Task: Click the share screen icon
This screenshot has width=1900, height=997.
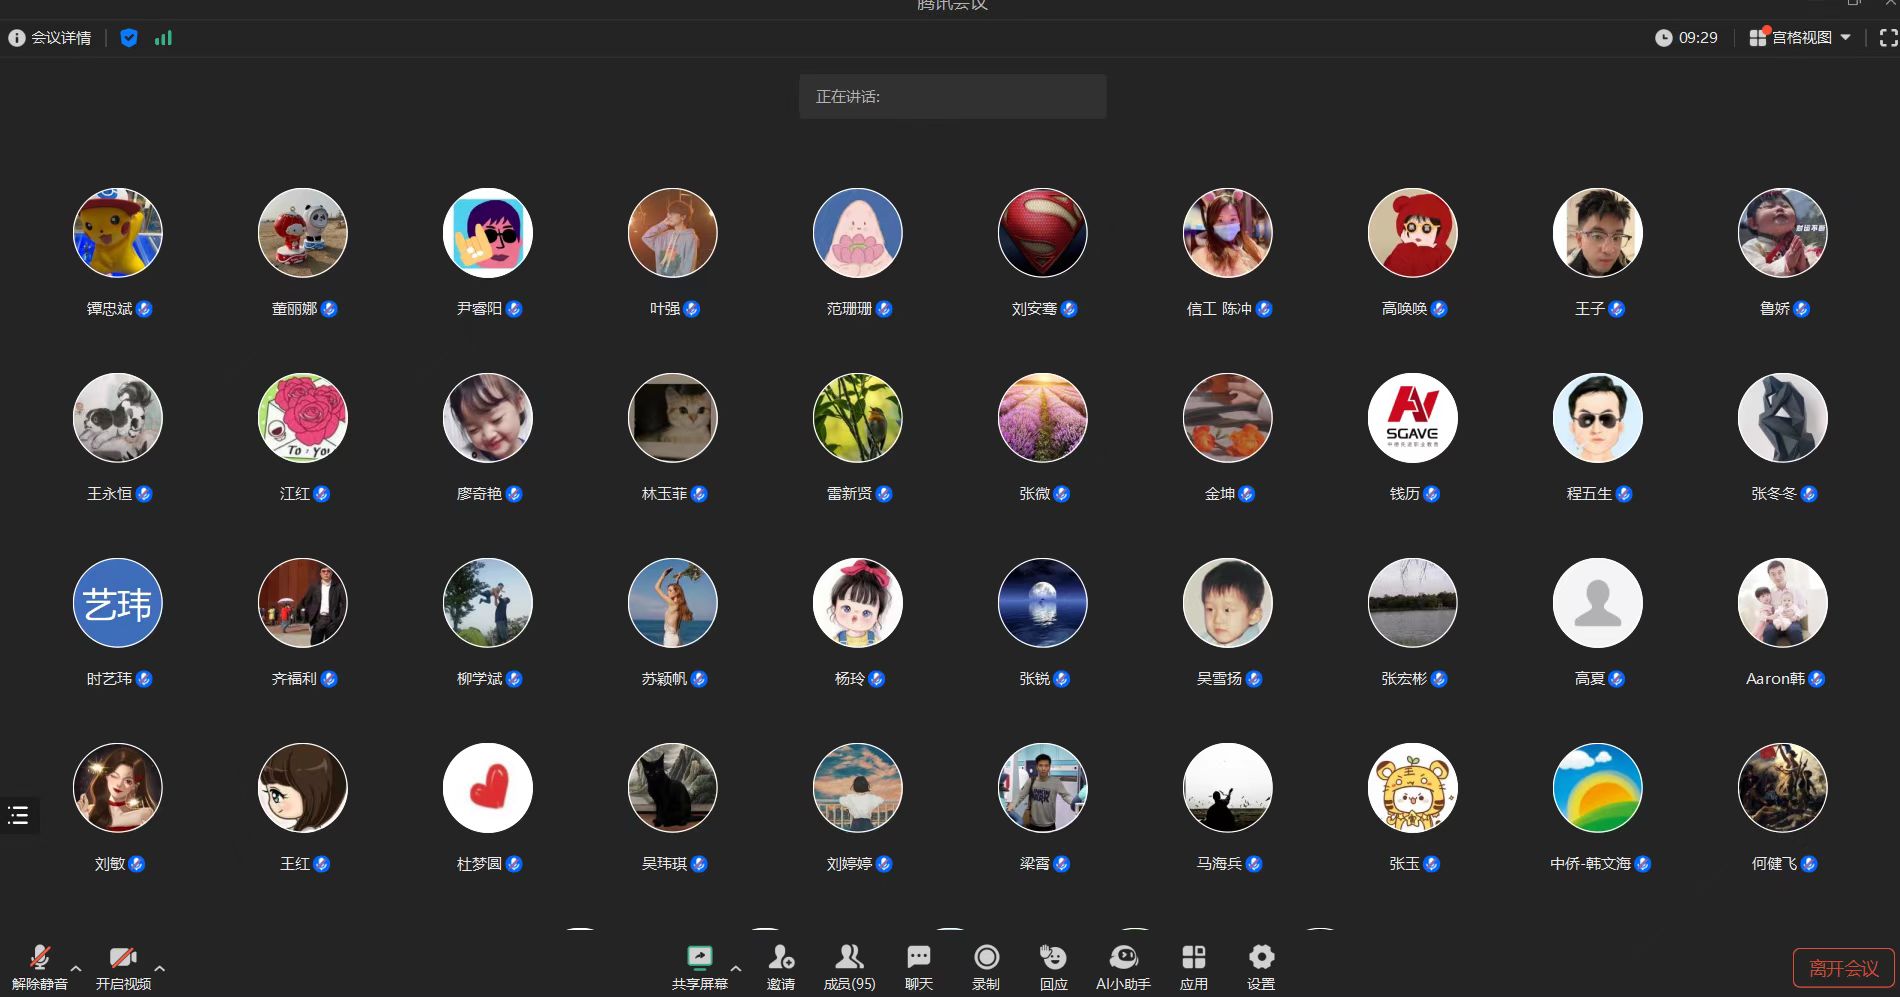Action: coord(699,958)
